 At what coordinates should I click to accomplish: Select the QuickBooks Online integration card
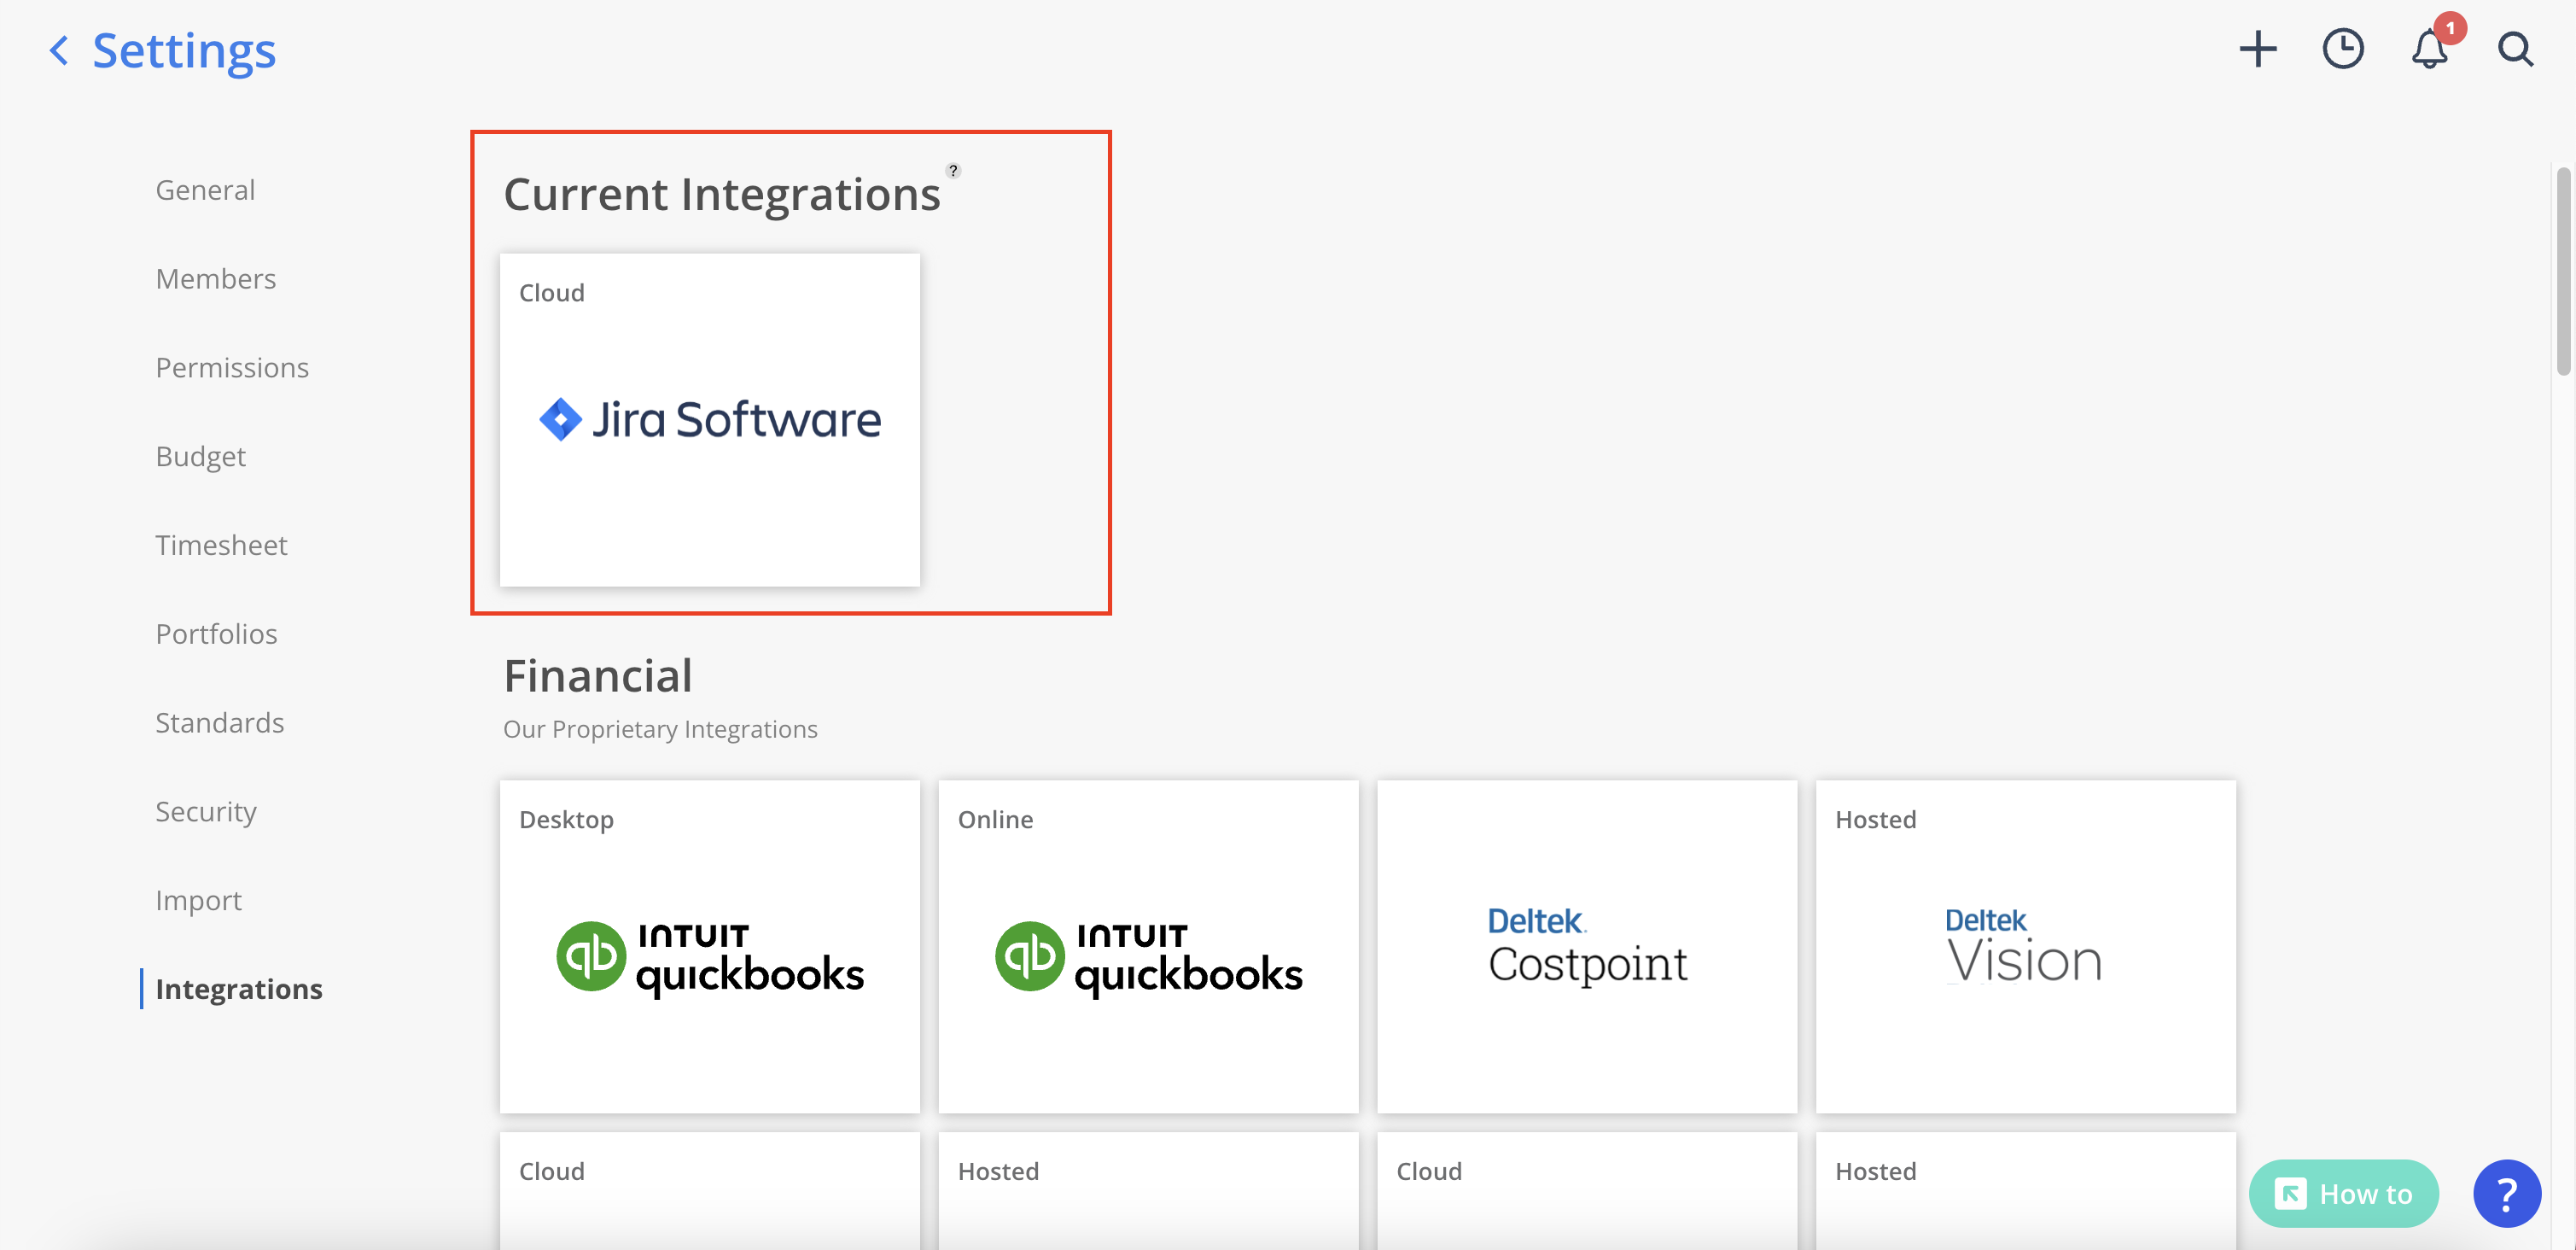pyautogui.click(x=1148, y=945)
